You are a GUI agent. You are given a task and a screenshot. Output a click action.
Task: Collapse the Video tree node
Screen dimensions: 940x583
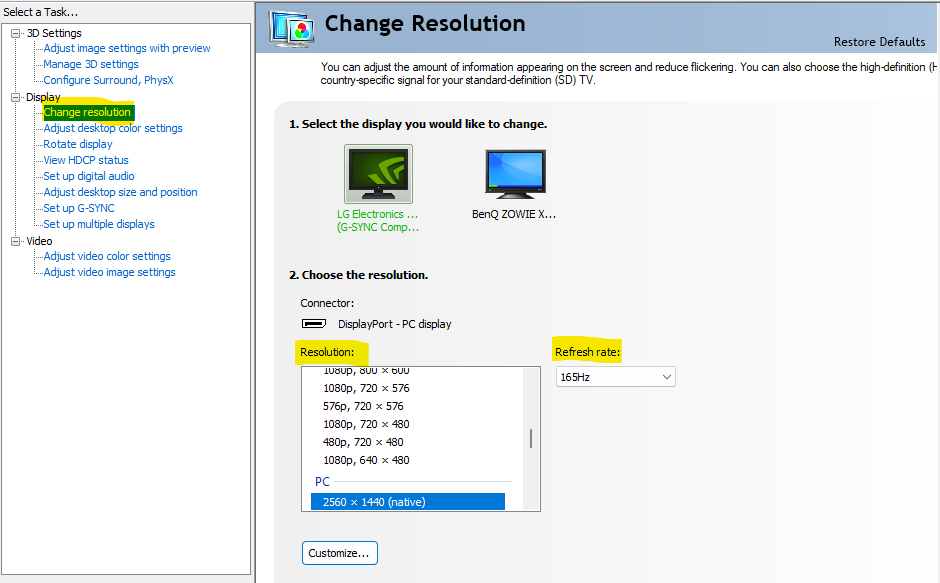(x=16, y=241)
